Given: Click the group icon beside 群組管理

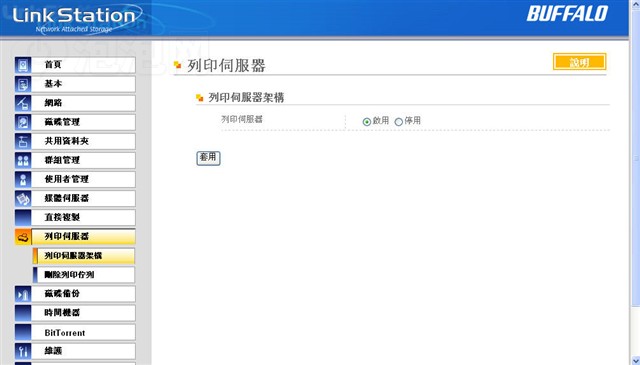Looking at the screenshot, I should tap(23, 160).
